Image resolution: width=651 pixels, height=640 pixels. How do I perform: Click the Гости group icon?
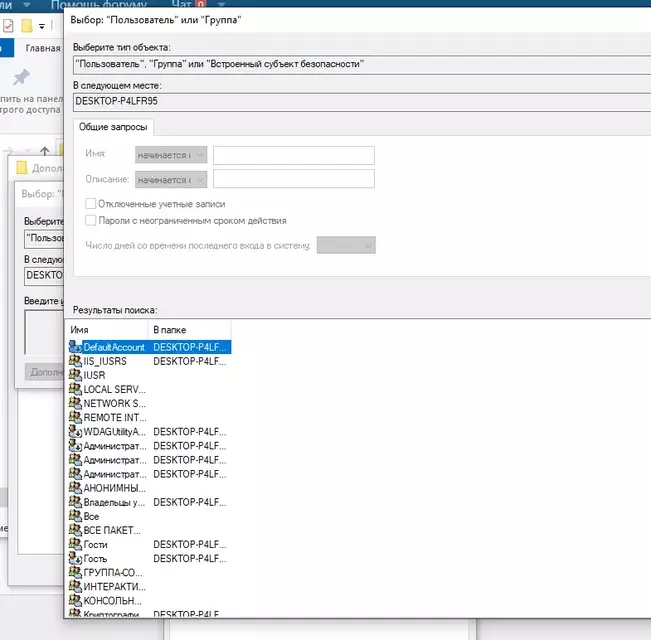[75, 544]
